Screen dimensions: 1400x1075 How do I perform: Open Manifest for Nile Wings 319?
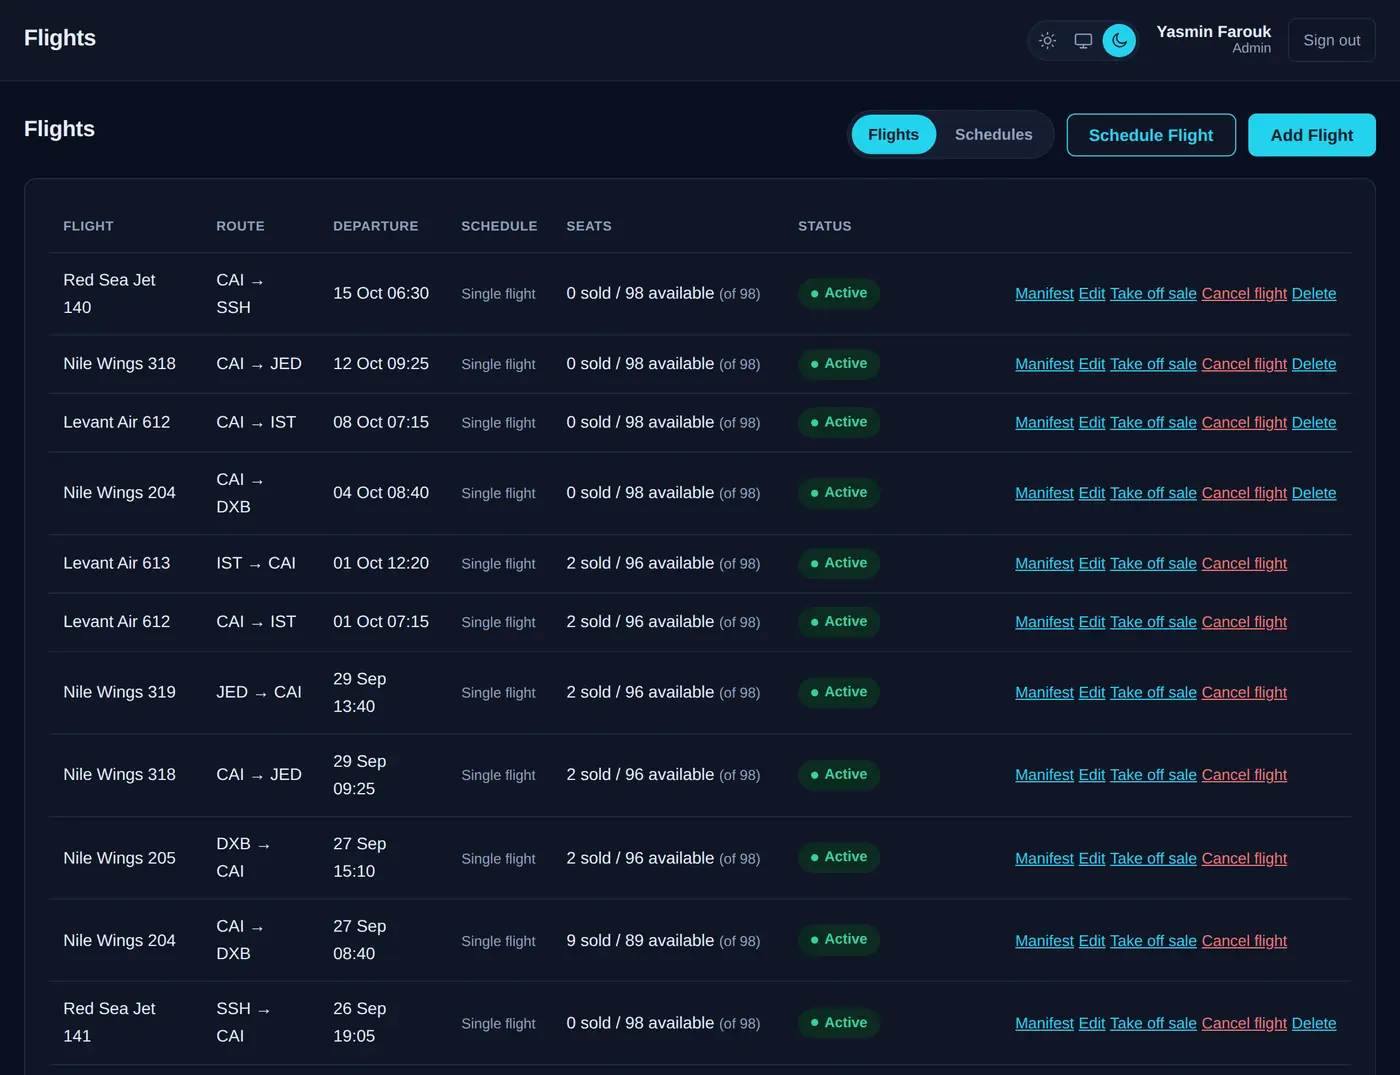point(1044,693)
